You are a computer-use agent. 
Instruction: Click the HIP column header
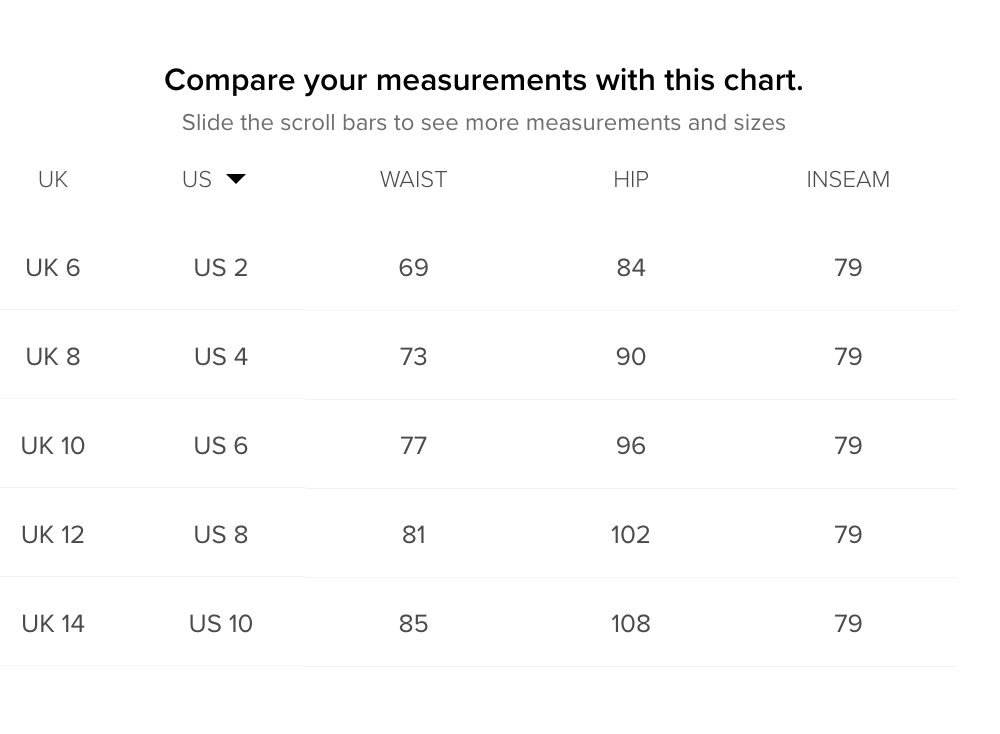pyautogui.click(x=631, y=180)
